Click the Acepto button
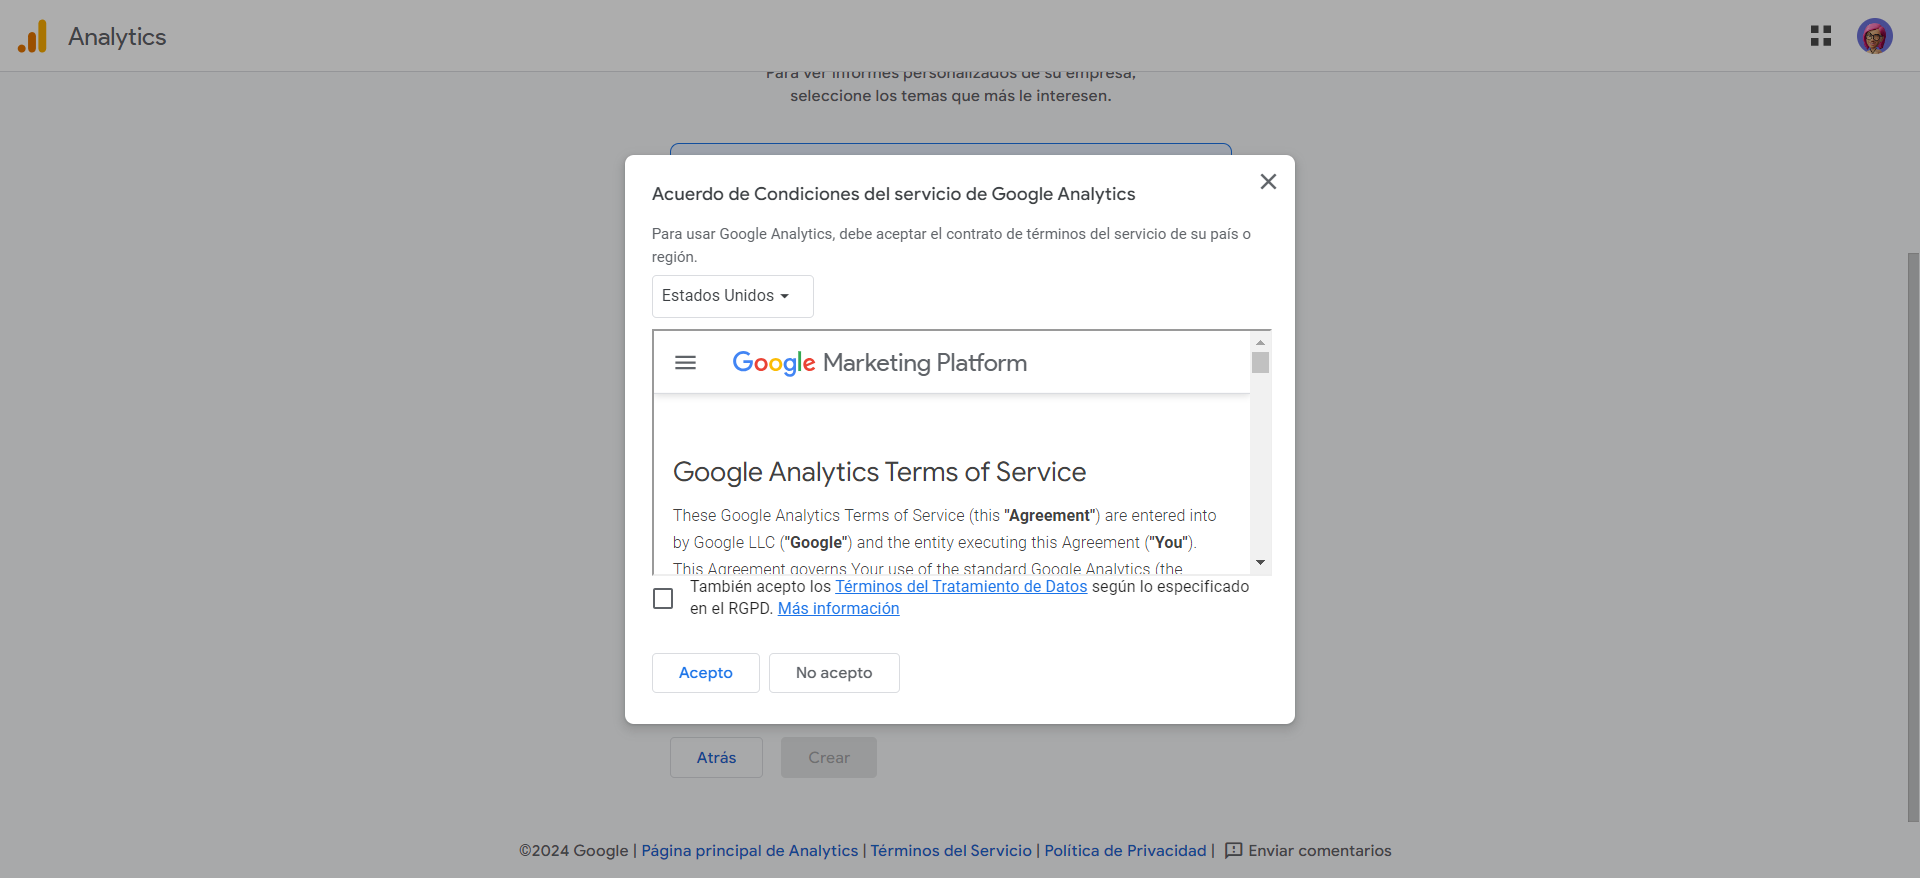The width and height of the screenshot is (1920, 878). (706, 673)
